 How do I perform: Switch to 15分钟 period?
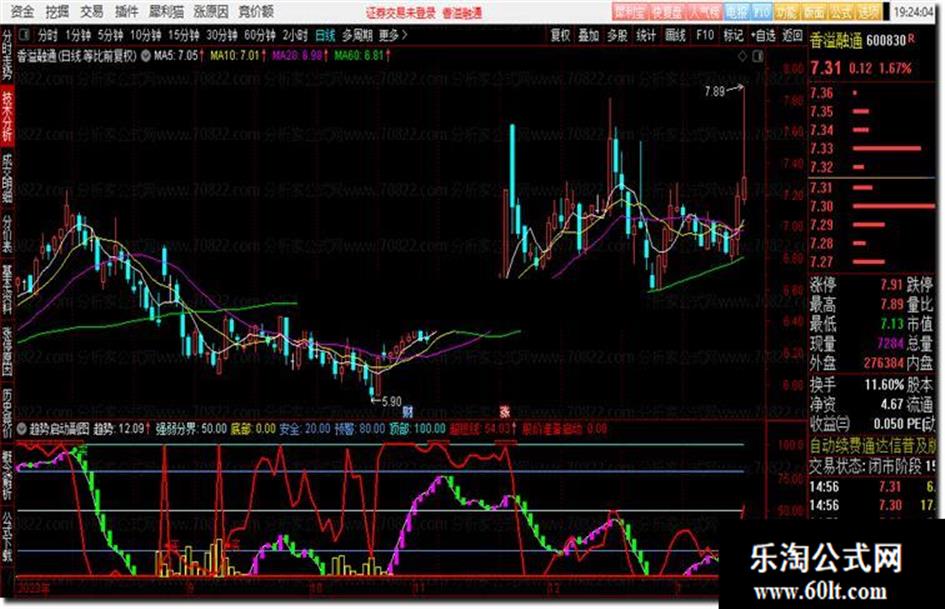click(184, 36)
